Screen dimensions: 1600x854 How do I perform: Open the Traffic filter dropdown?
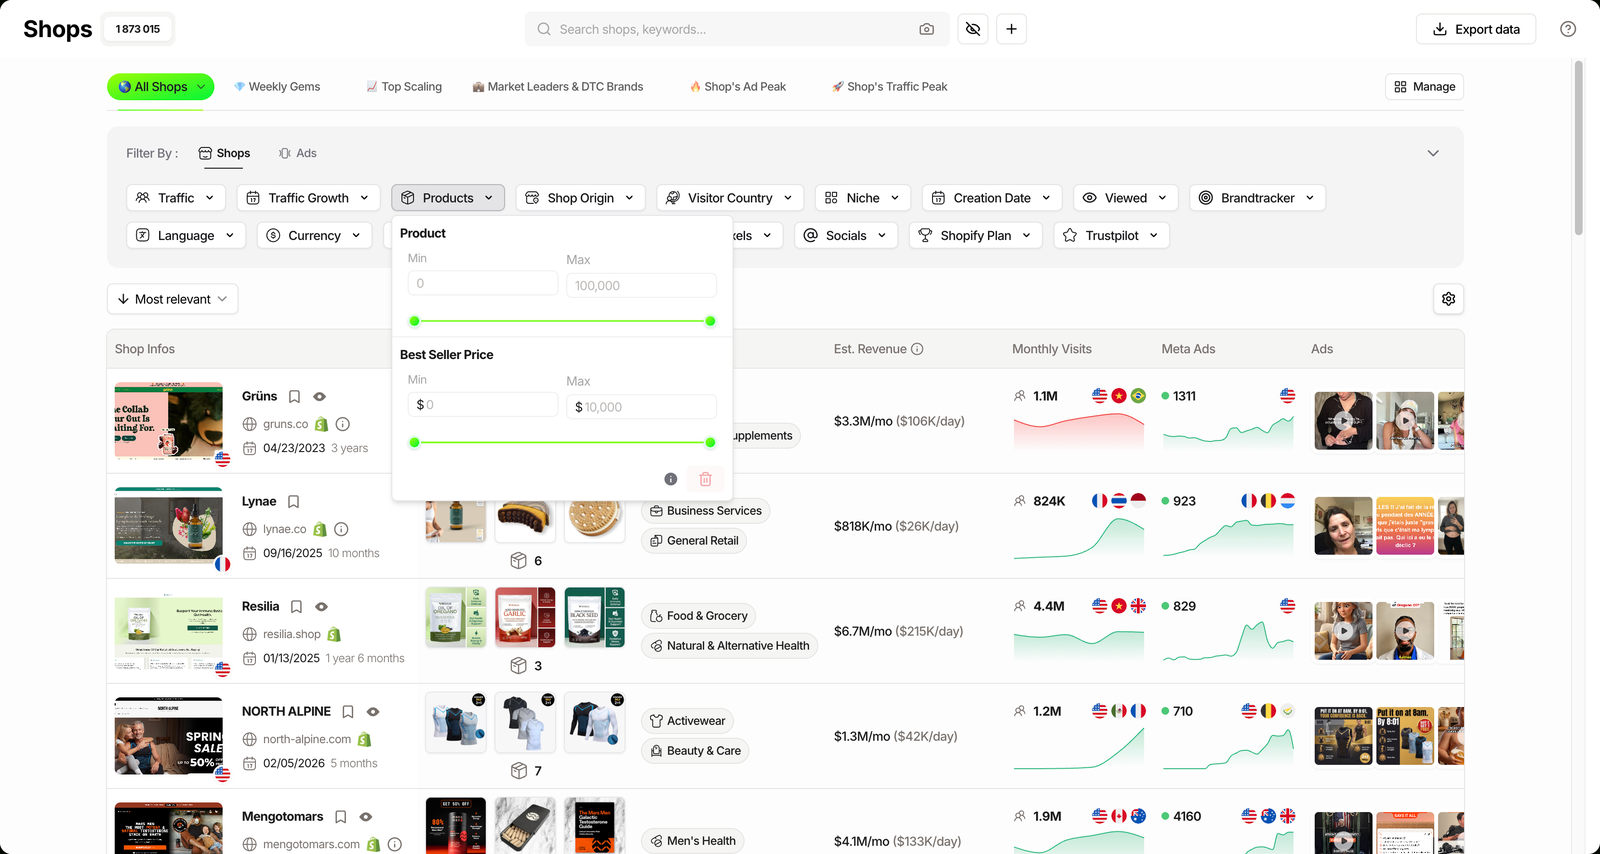click(x=176, y=198)
